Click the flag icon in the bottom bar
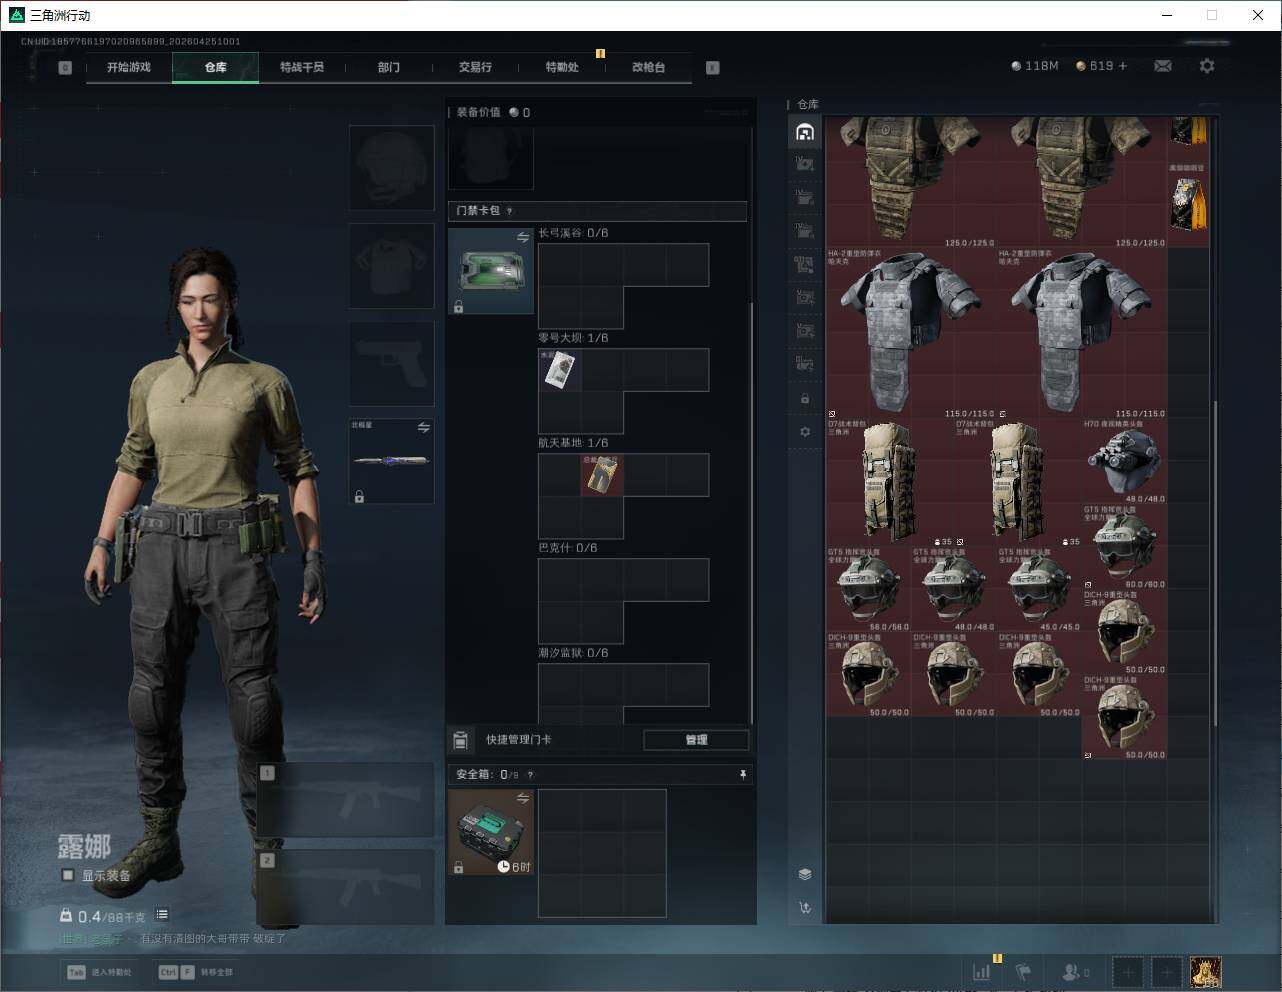 (1023, 971)
